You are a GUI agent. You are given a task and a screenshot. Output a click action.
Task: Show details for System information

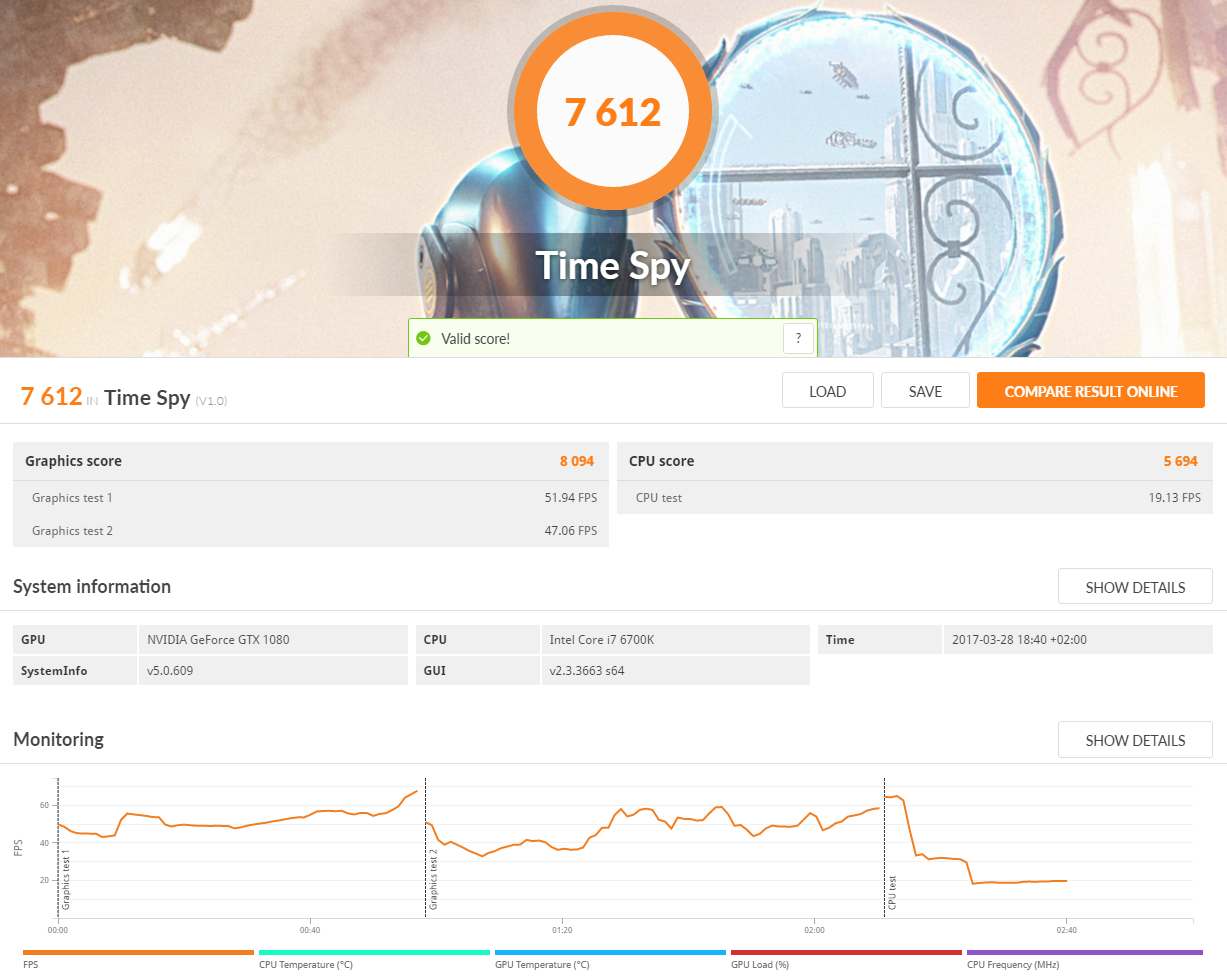1135,587
